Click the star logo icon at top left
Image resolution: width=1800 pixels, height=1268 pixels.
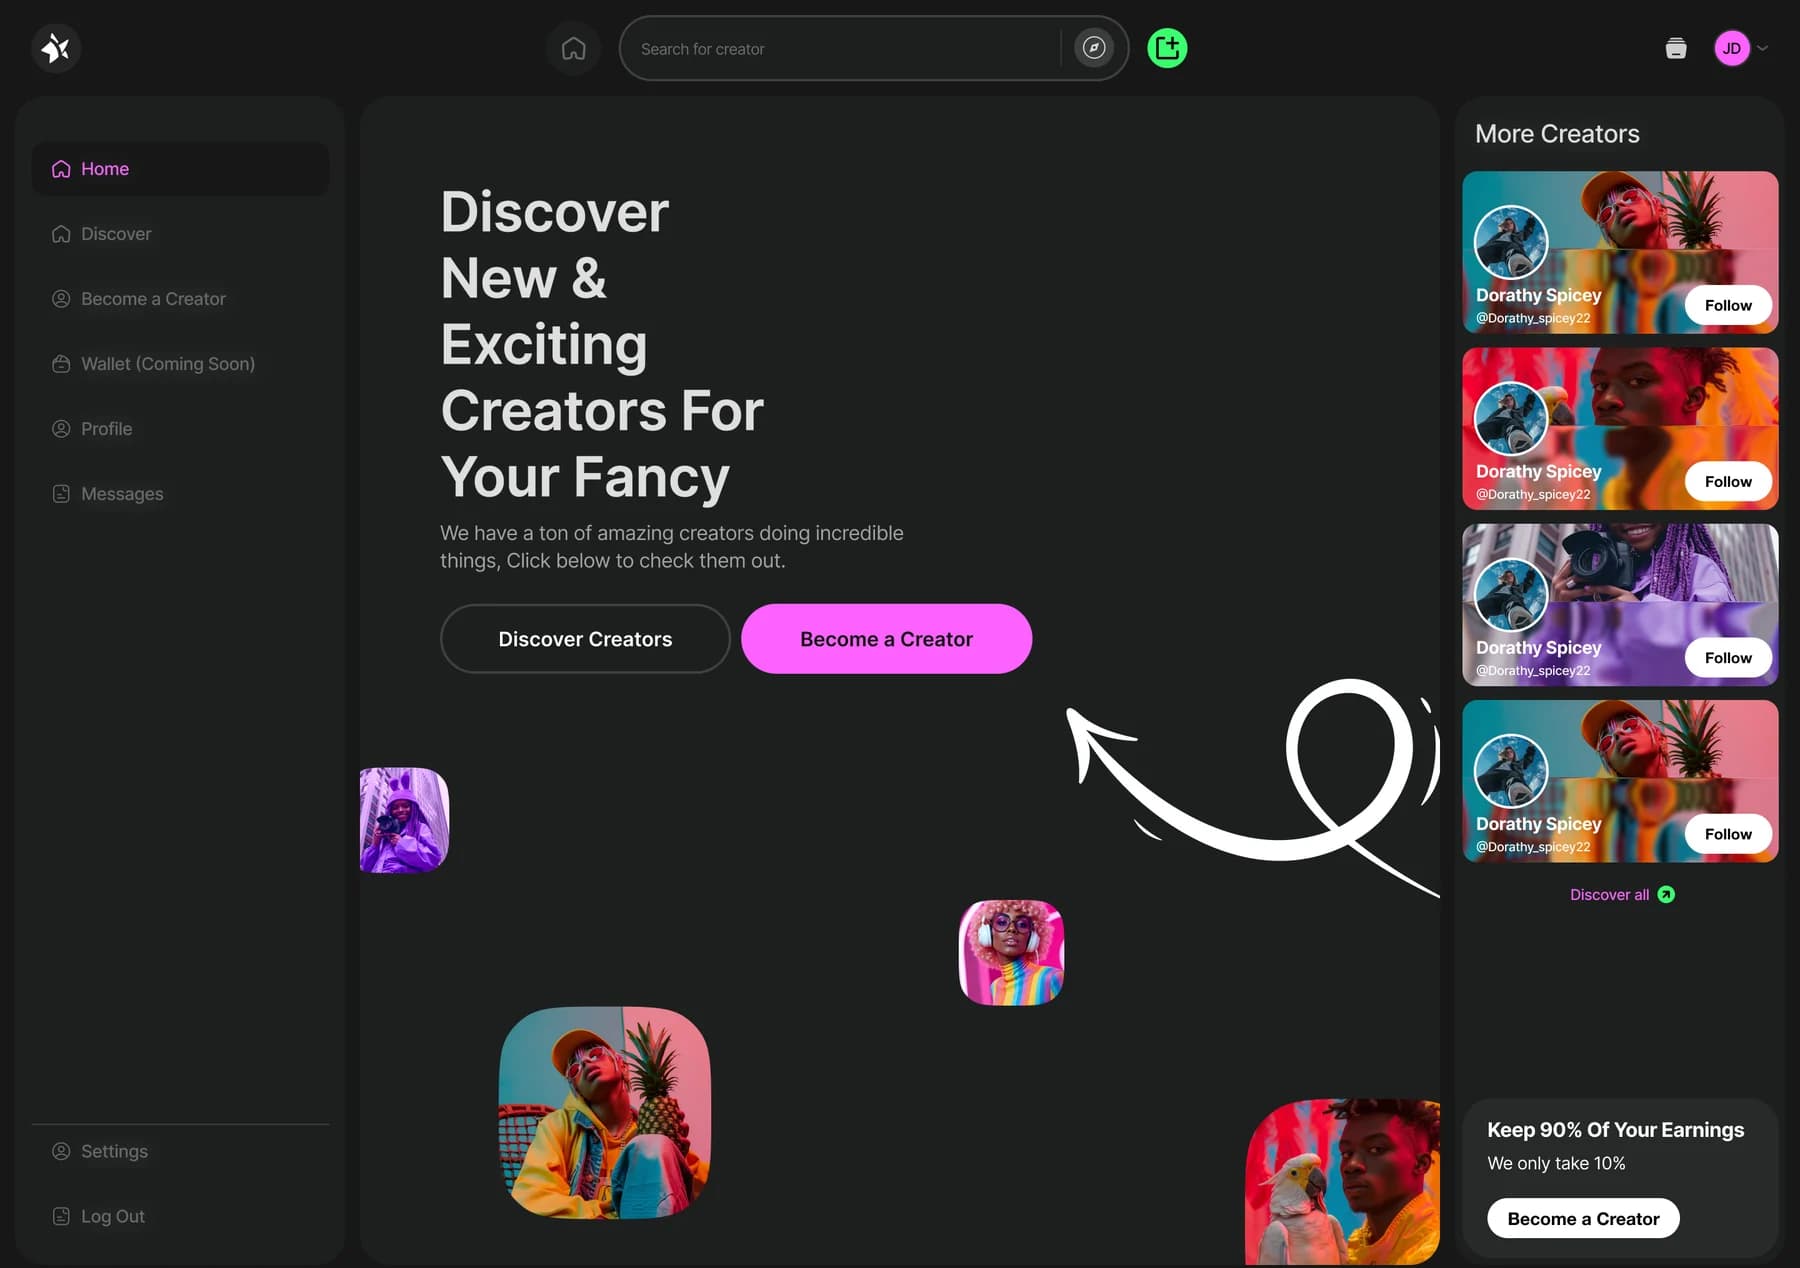[x=56, y=48]
